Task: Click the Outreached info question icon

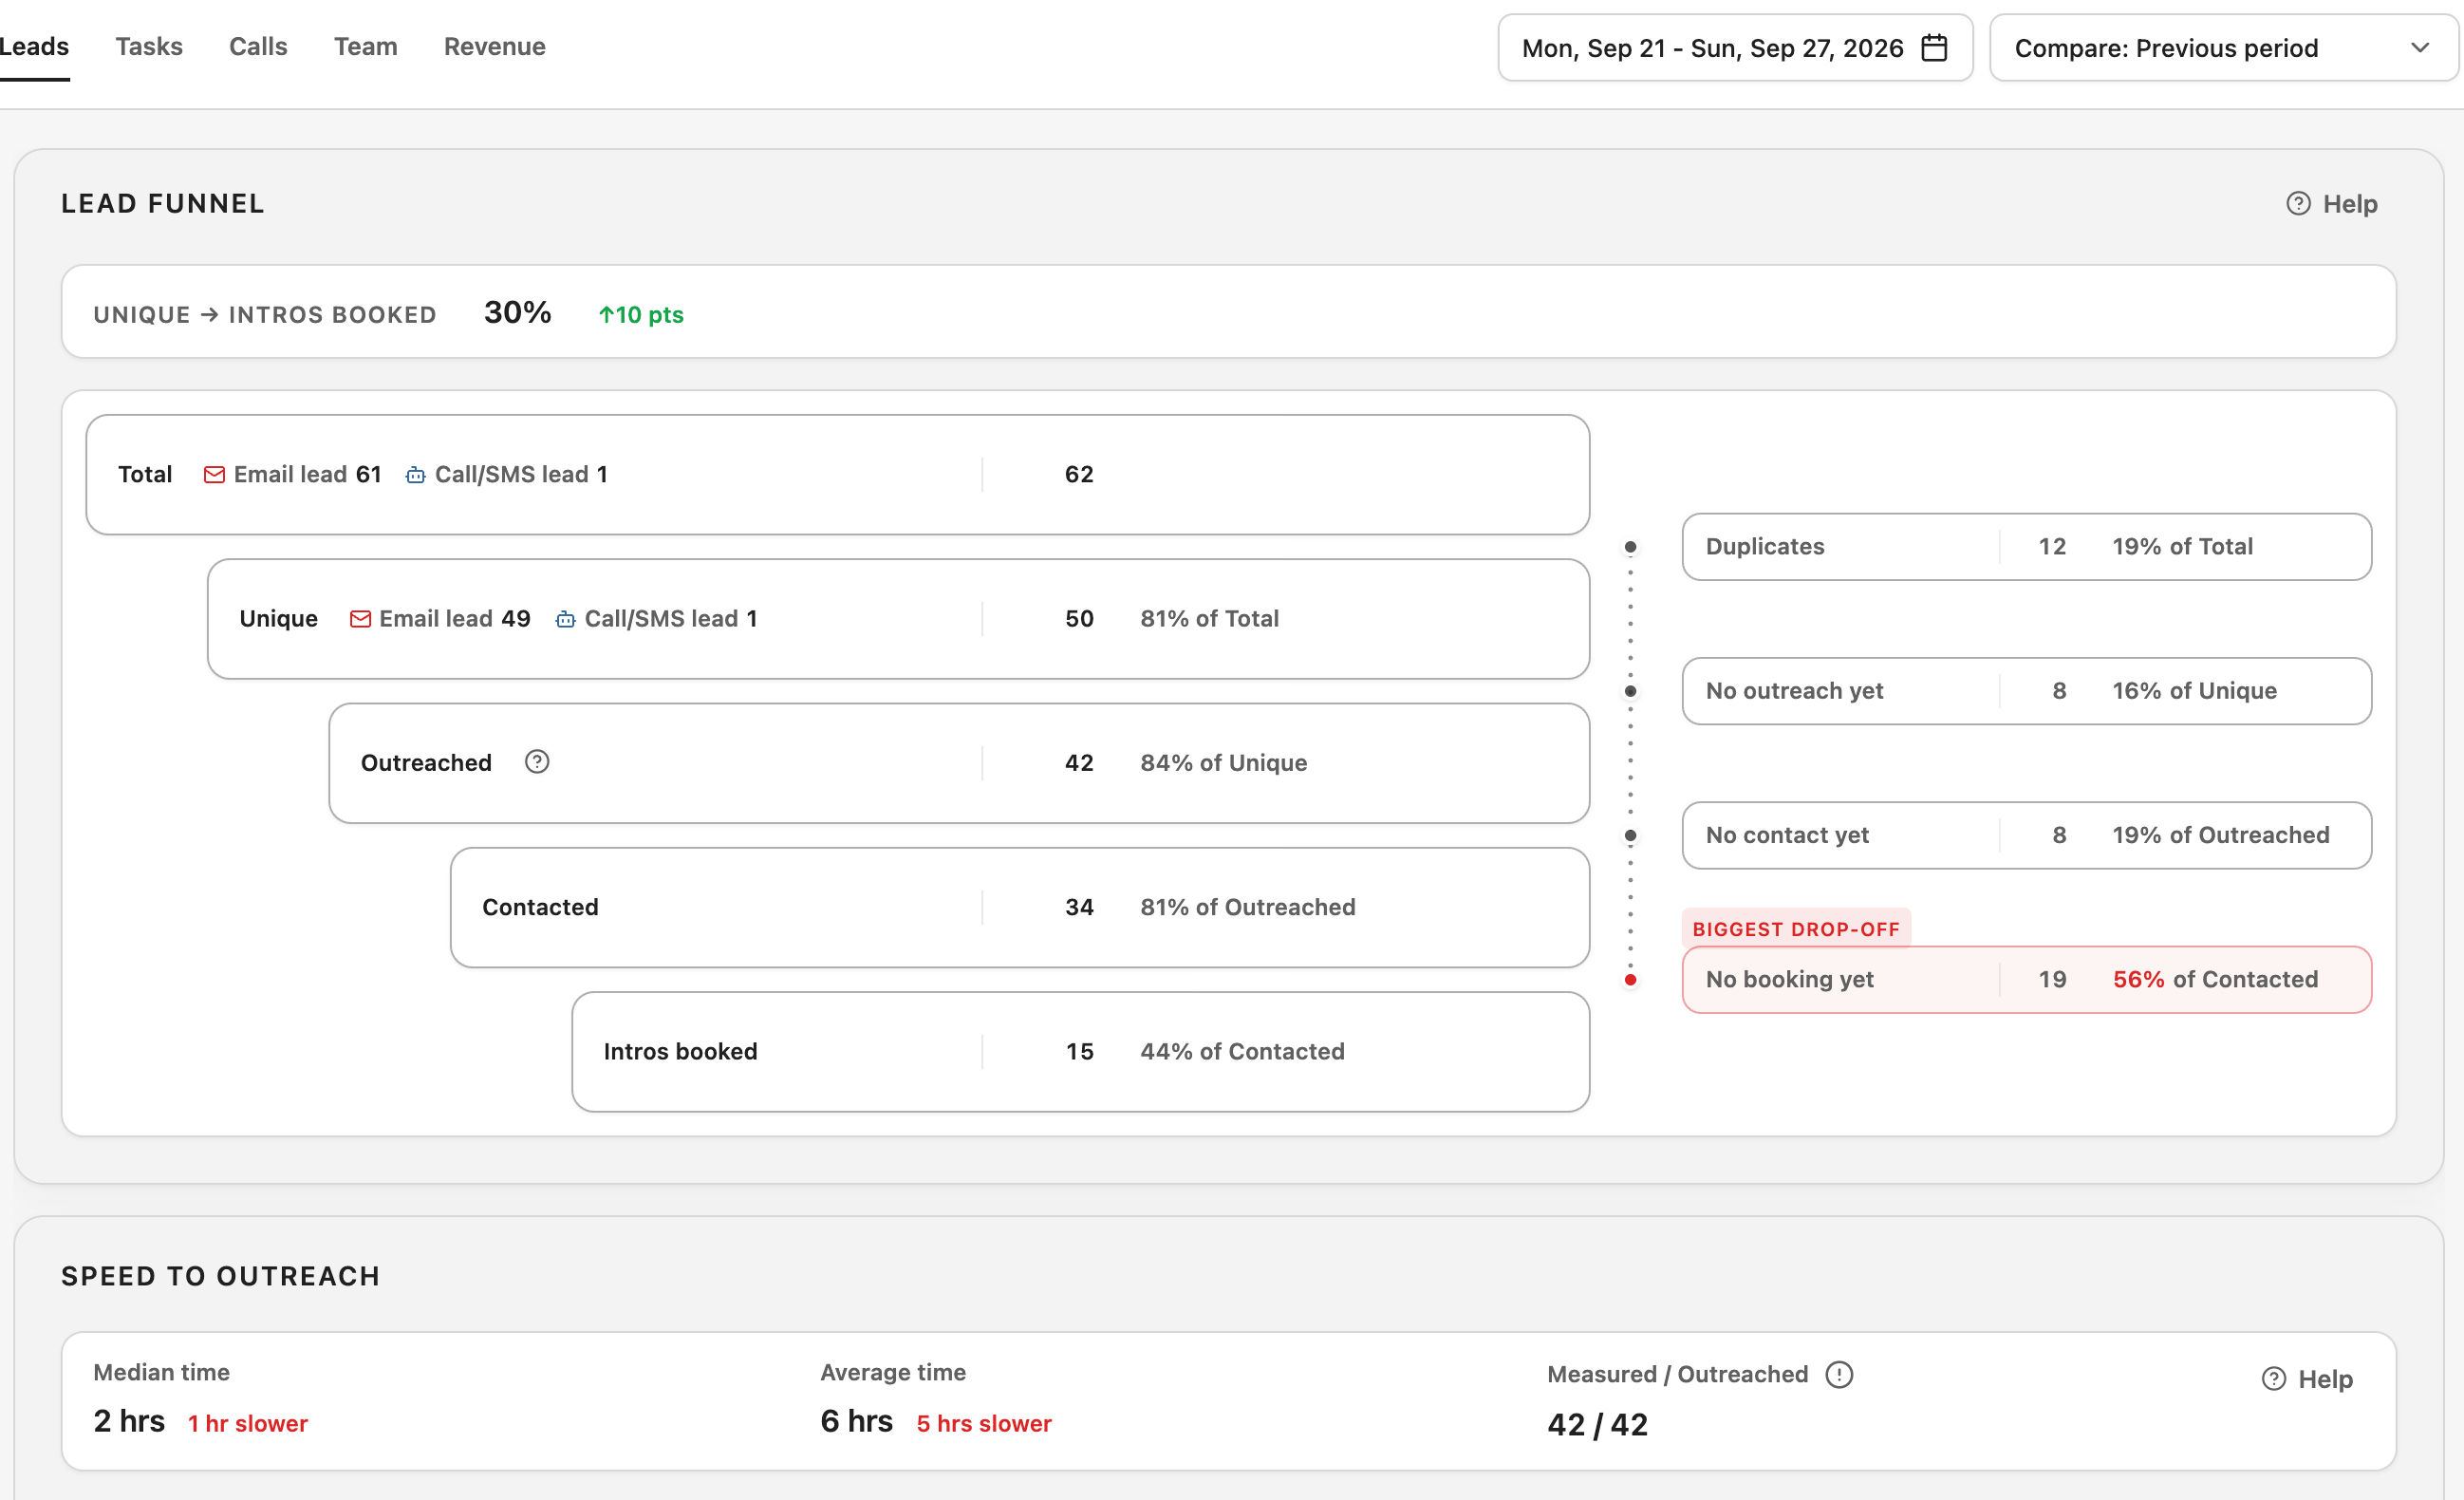Action: [x=537, y=762]
